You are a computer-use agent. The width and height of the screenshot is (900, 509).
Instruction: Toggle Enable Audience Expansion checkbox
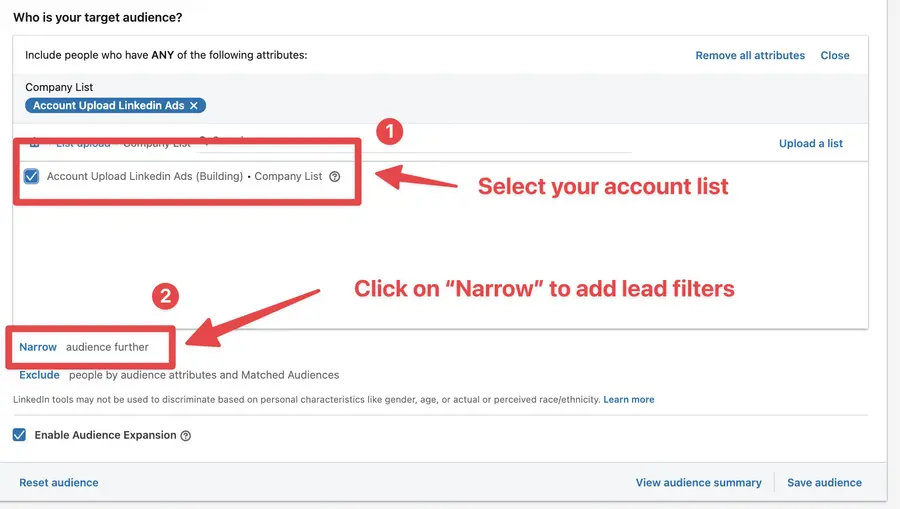pos(20,434)
